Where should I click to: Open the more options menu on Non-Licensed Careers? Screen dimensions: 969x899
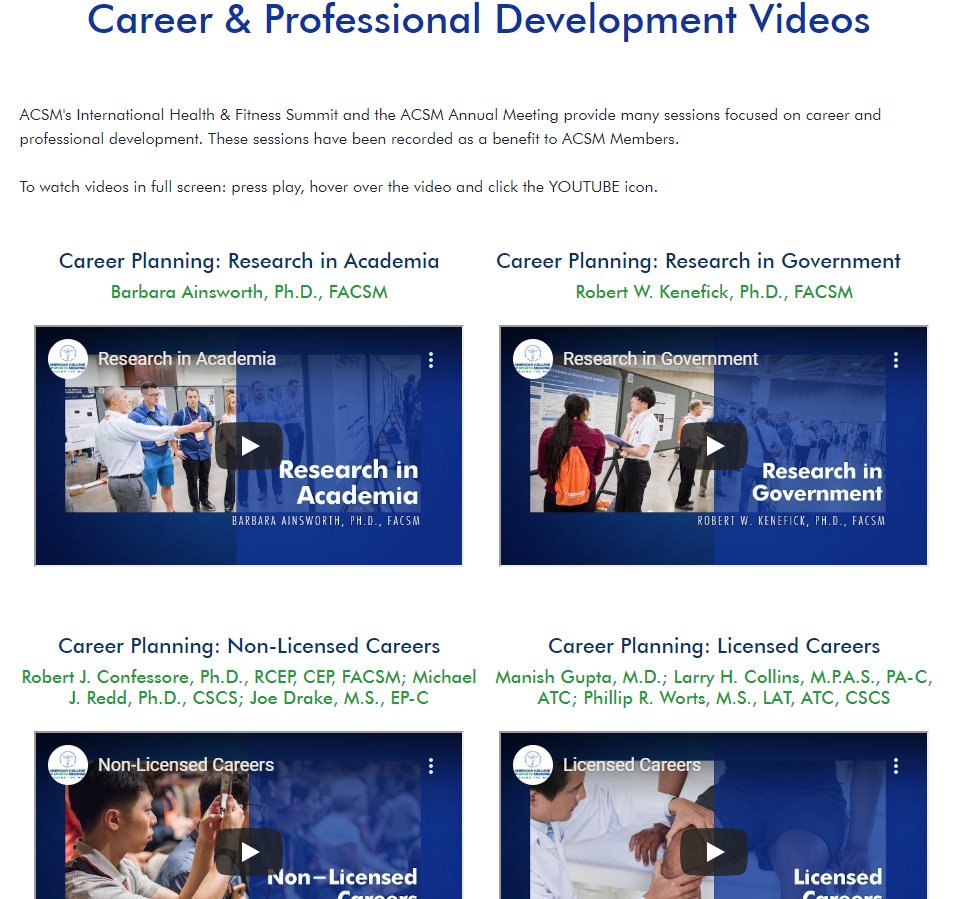431,766
